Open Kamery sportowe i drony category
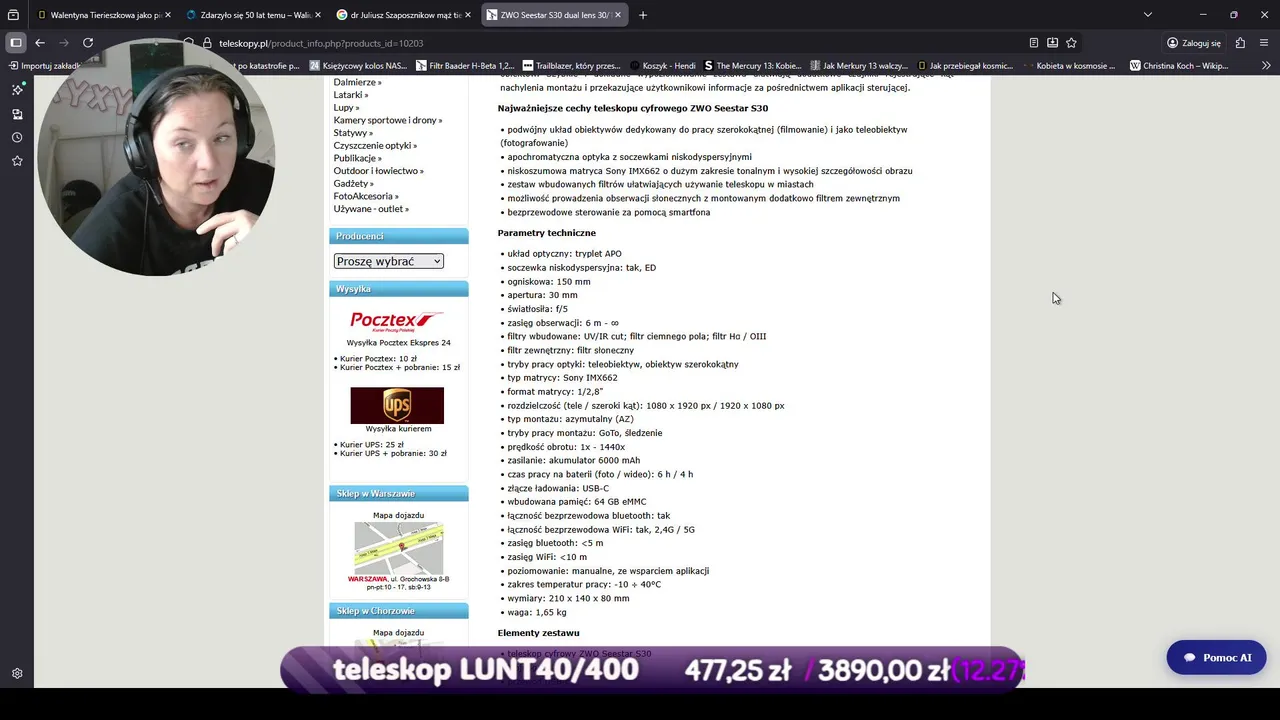Screen dimensions: 1280x720 point(388,120)
